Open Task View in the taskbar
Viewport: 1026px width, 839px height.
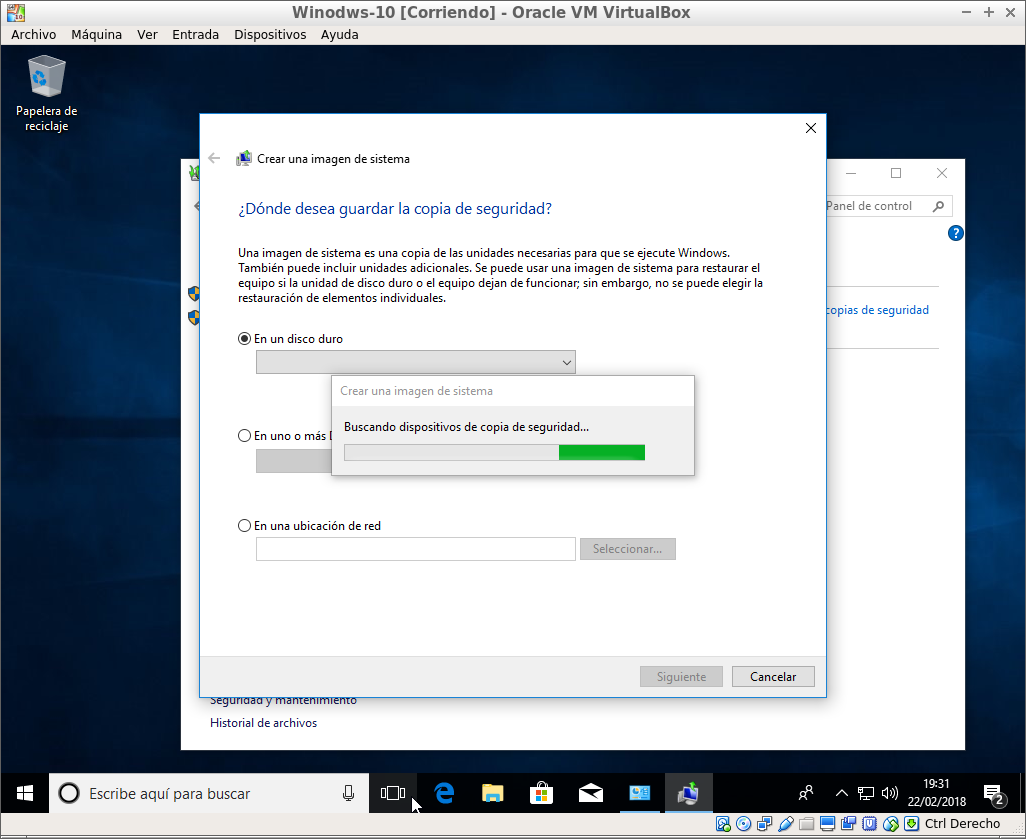click(393, 793)
